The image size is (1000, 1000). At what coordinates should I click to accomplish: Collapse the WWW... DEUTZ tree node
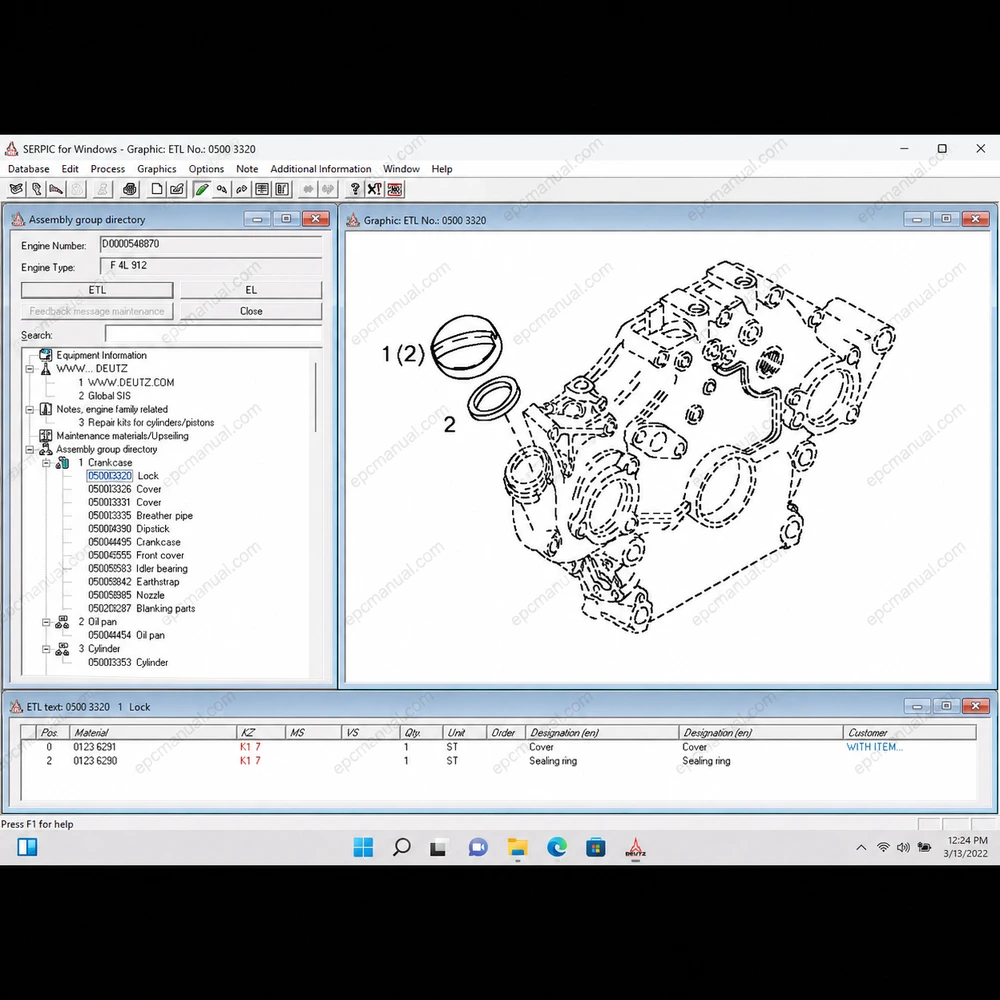coord(29,369)
